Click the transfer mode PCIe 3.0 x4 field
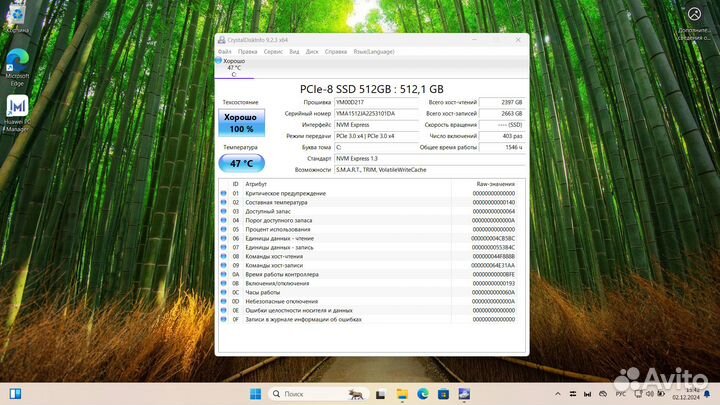 (x=376, y=136)
